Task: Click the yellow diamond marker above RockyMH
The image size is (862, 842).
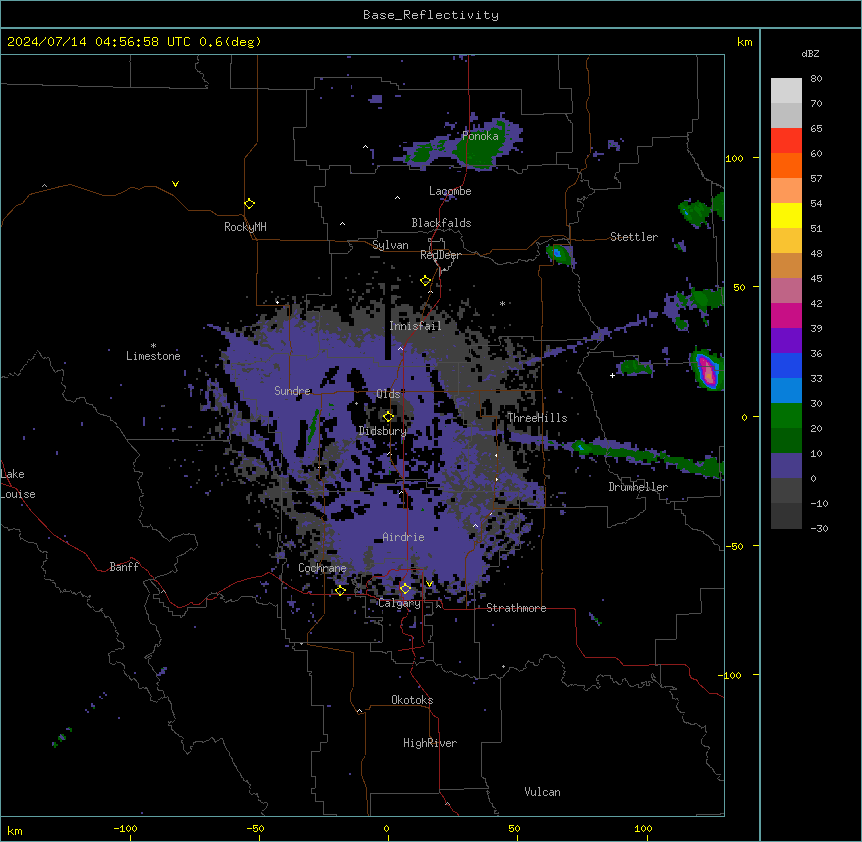Action: click(249, 204)
